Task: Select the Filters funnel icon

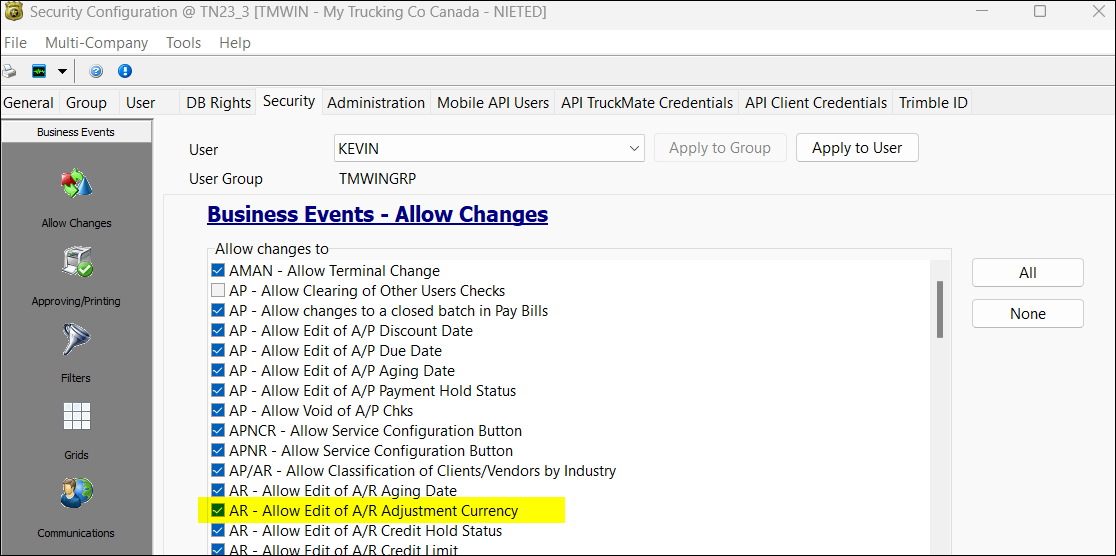Action: [76, 341]
